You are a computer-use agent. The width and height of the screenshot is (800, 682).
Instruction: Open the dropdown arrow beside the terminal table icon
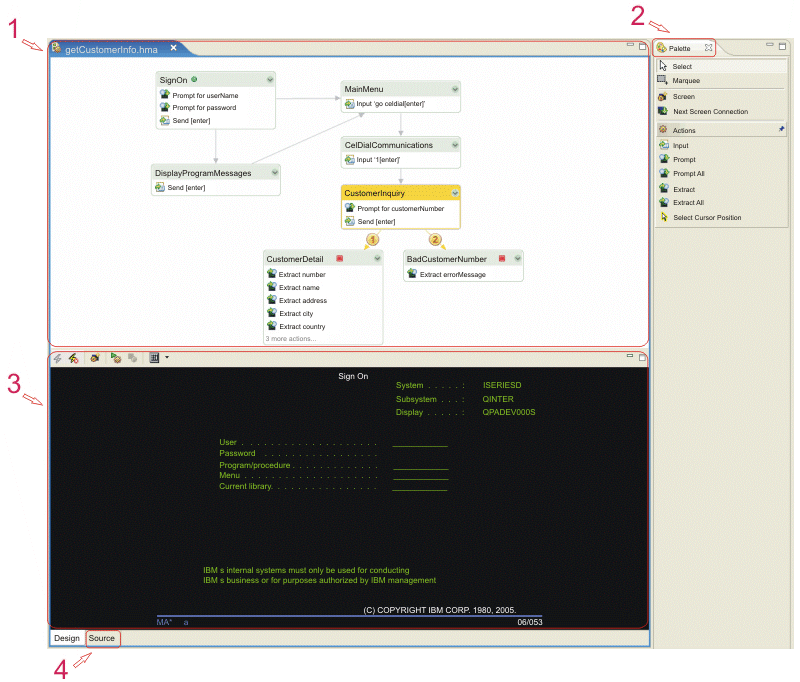[166, 357]
